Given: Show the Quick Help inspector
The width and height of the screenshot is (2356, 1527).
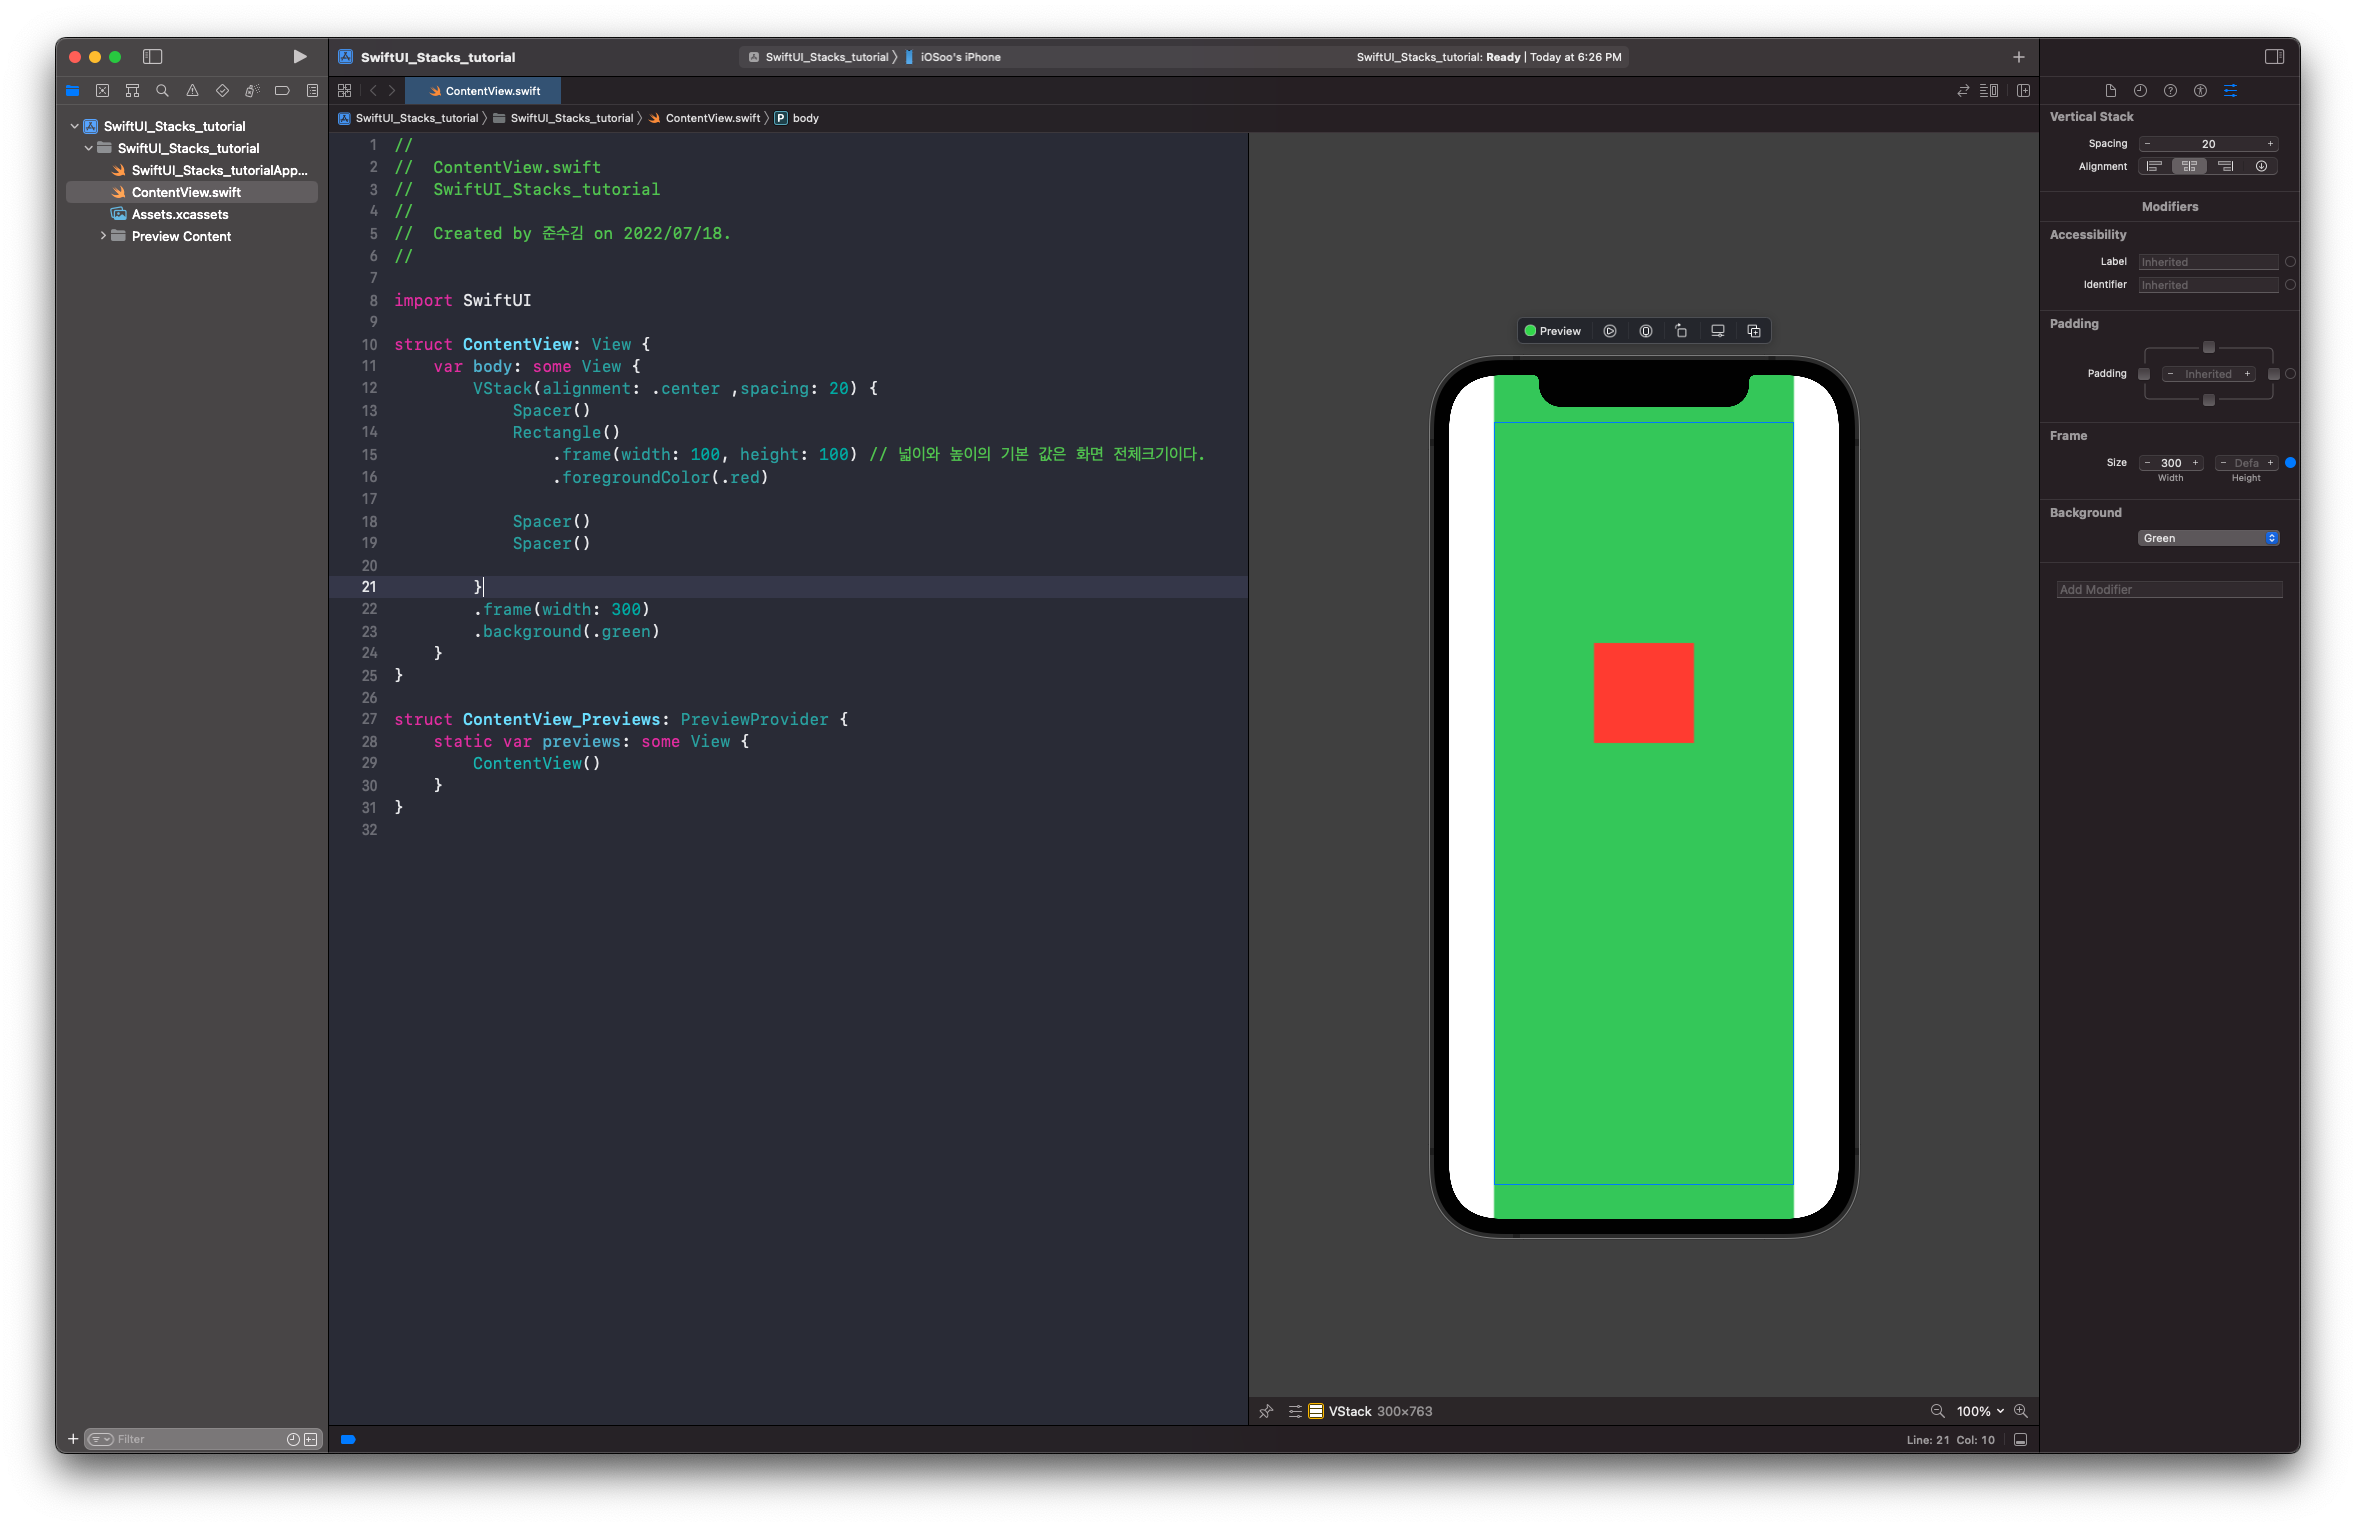Looking at the screenshot, I should click(2170, 91).
